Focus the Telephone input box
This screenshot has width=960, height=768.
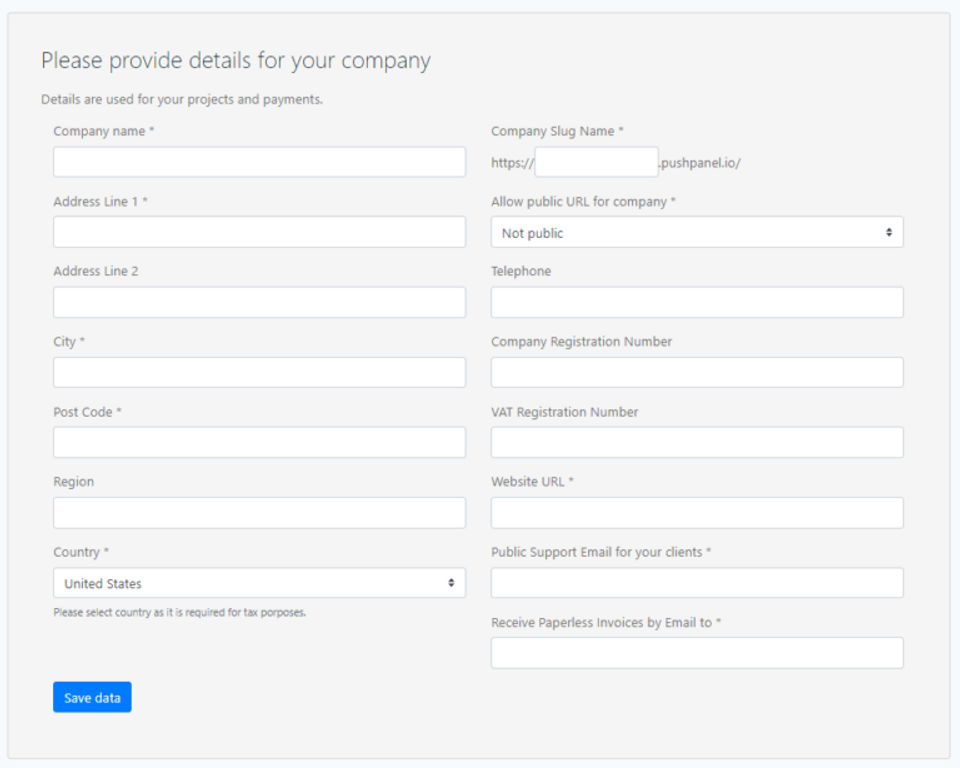point(697,303)
